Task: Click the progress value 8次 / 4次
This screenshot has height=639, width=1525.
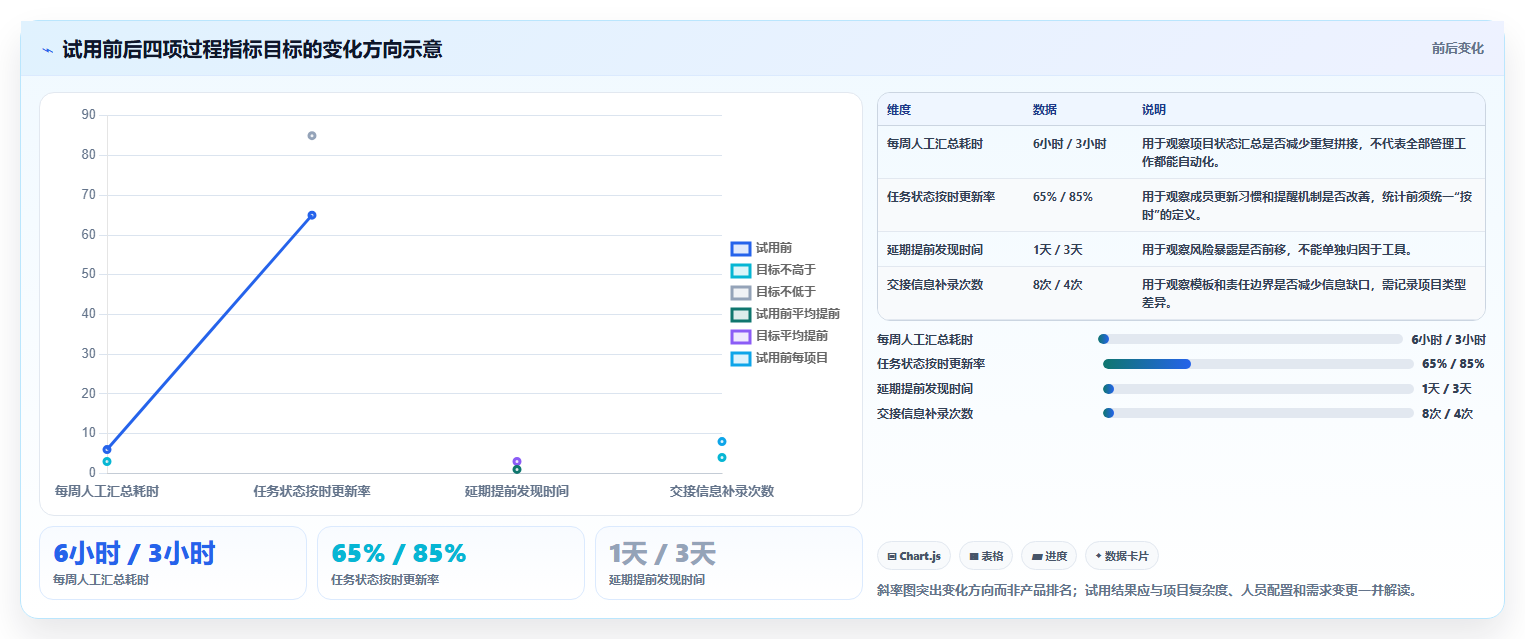Action: pyautogui.click(x=1447, y=413)
